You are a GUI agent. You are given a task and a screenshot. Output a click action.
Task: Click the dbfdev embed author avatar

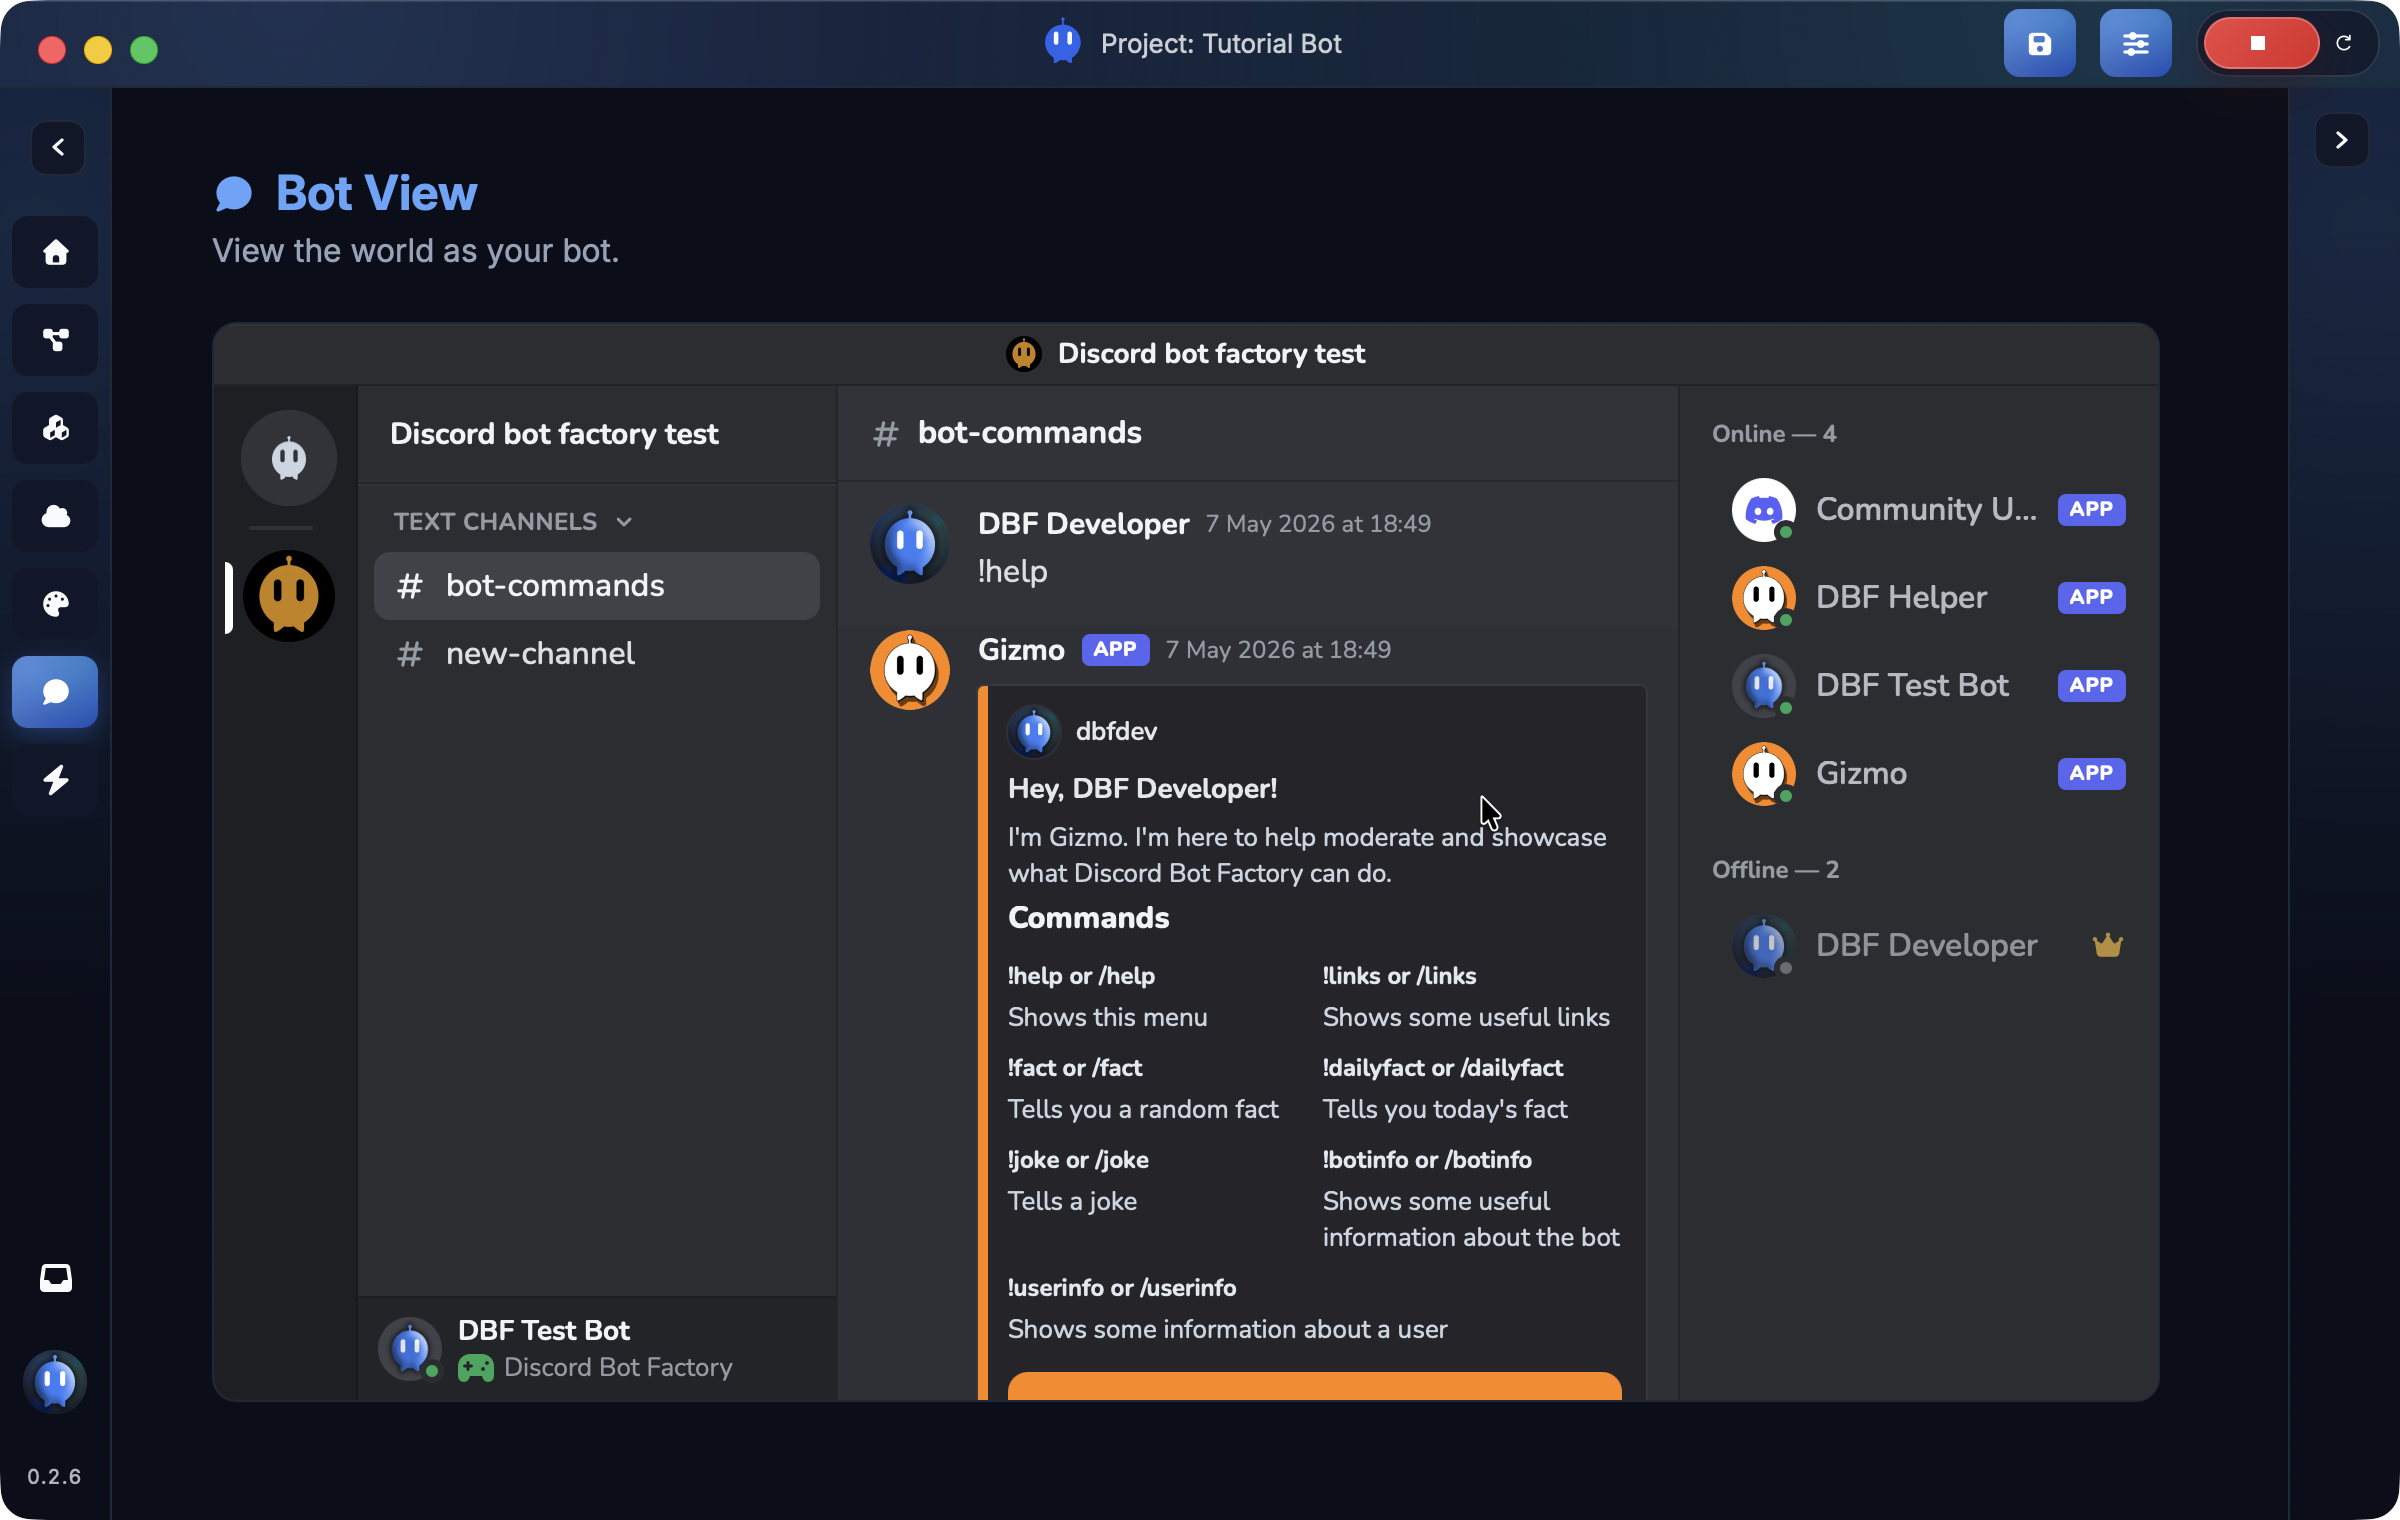[1034, 732]
